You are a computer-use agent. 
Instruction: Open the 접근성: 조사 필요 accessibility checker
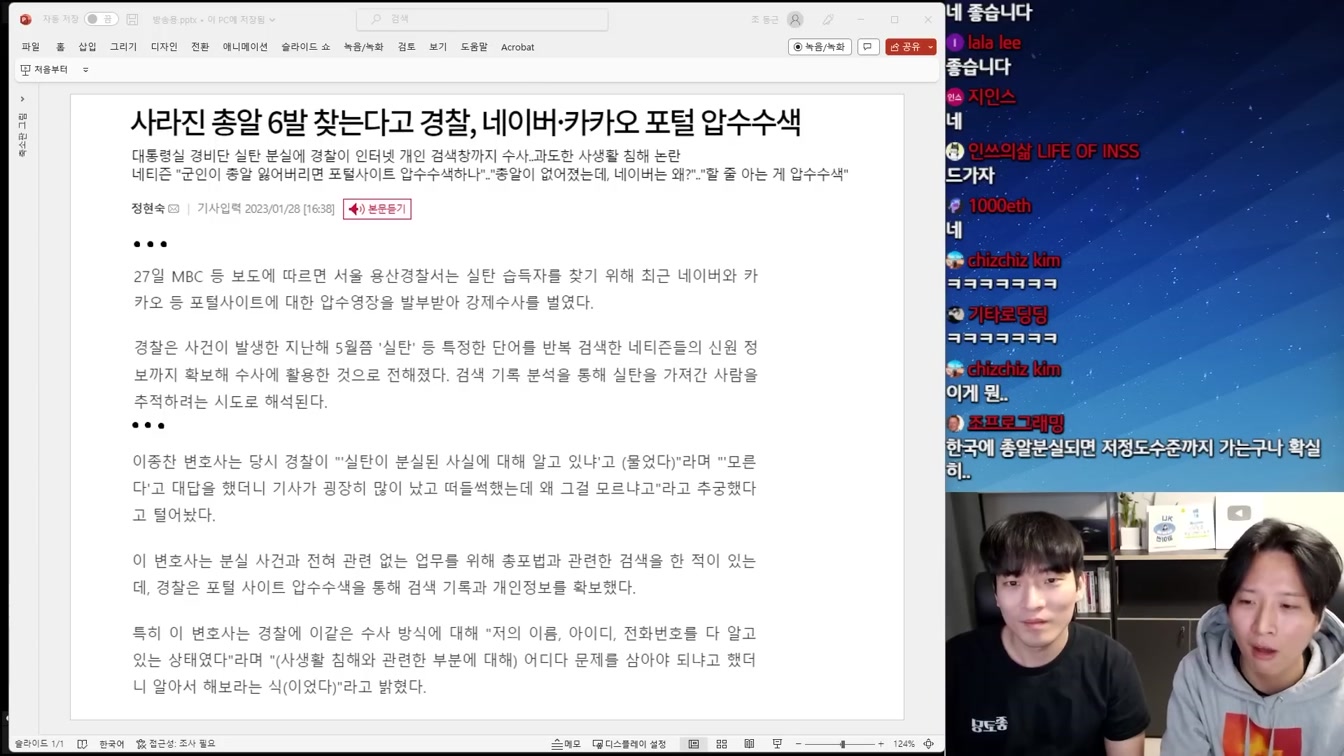176,744
